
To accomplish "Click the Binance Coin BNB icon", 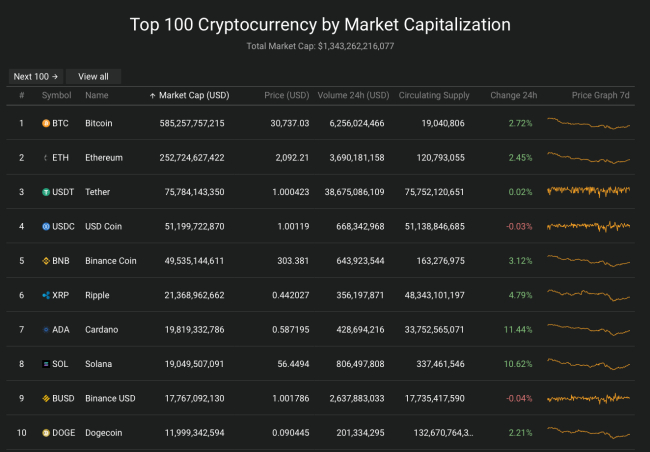I will point(46,261).
